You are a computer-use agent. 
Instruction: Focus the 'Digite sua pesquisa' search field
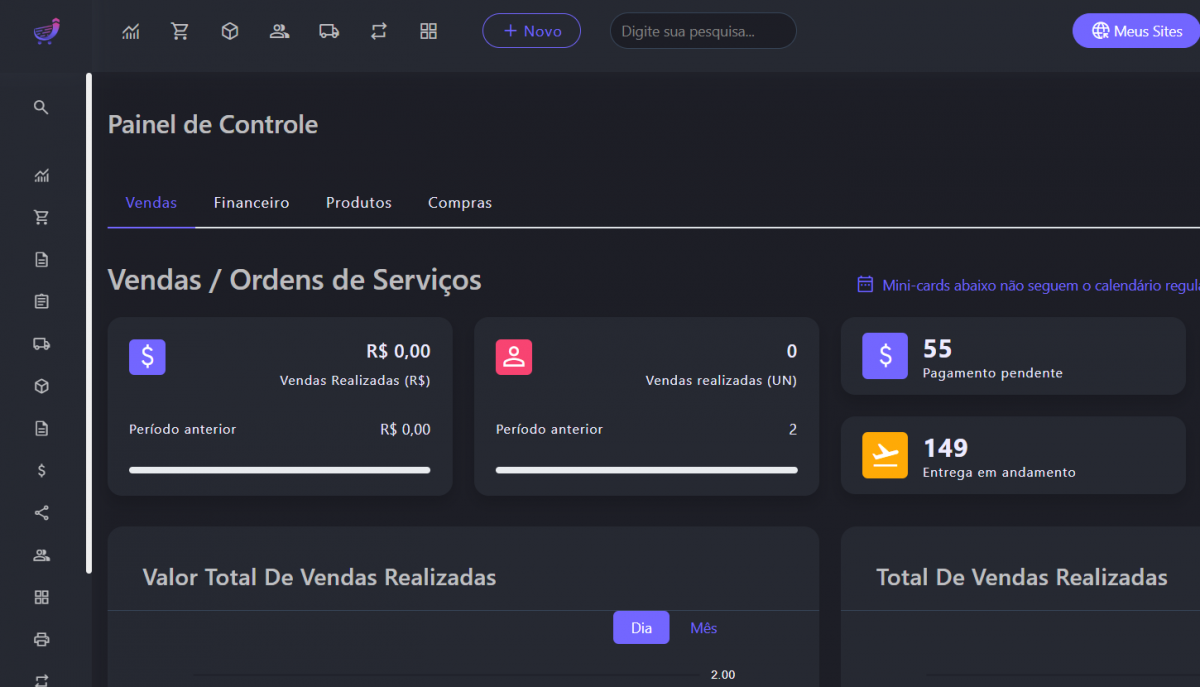click(x=703, y=31)
